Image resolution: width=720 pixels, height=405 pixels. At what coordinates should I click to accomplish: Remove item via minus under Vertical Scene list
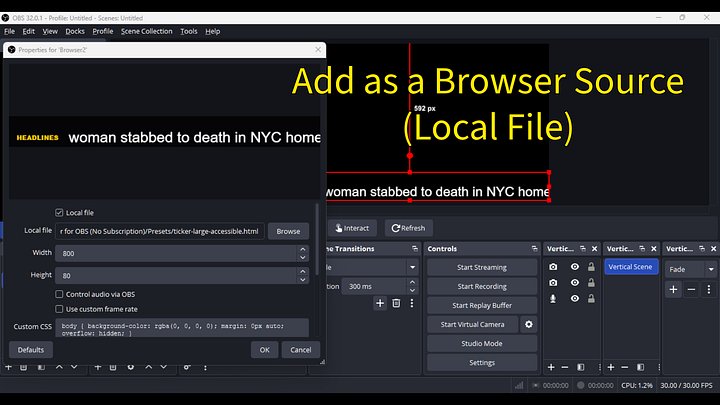[x=624, y=367]
